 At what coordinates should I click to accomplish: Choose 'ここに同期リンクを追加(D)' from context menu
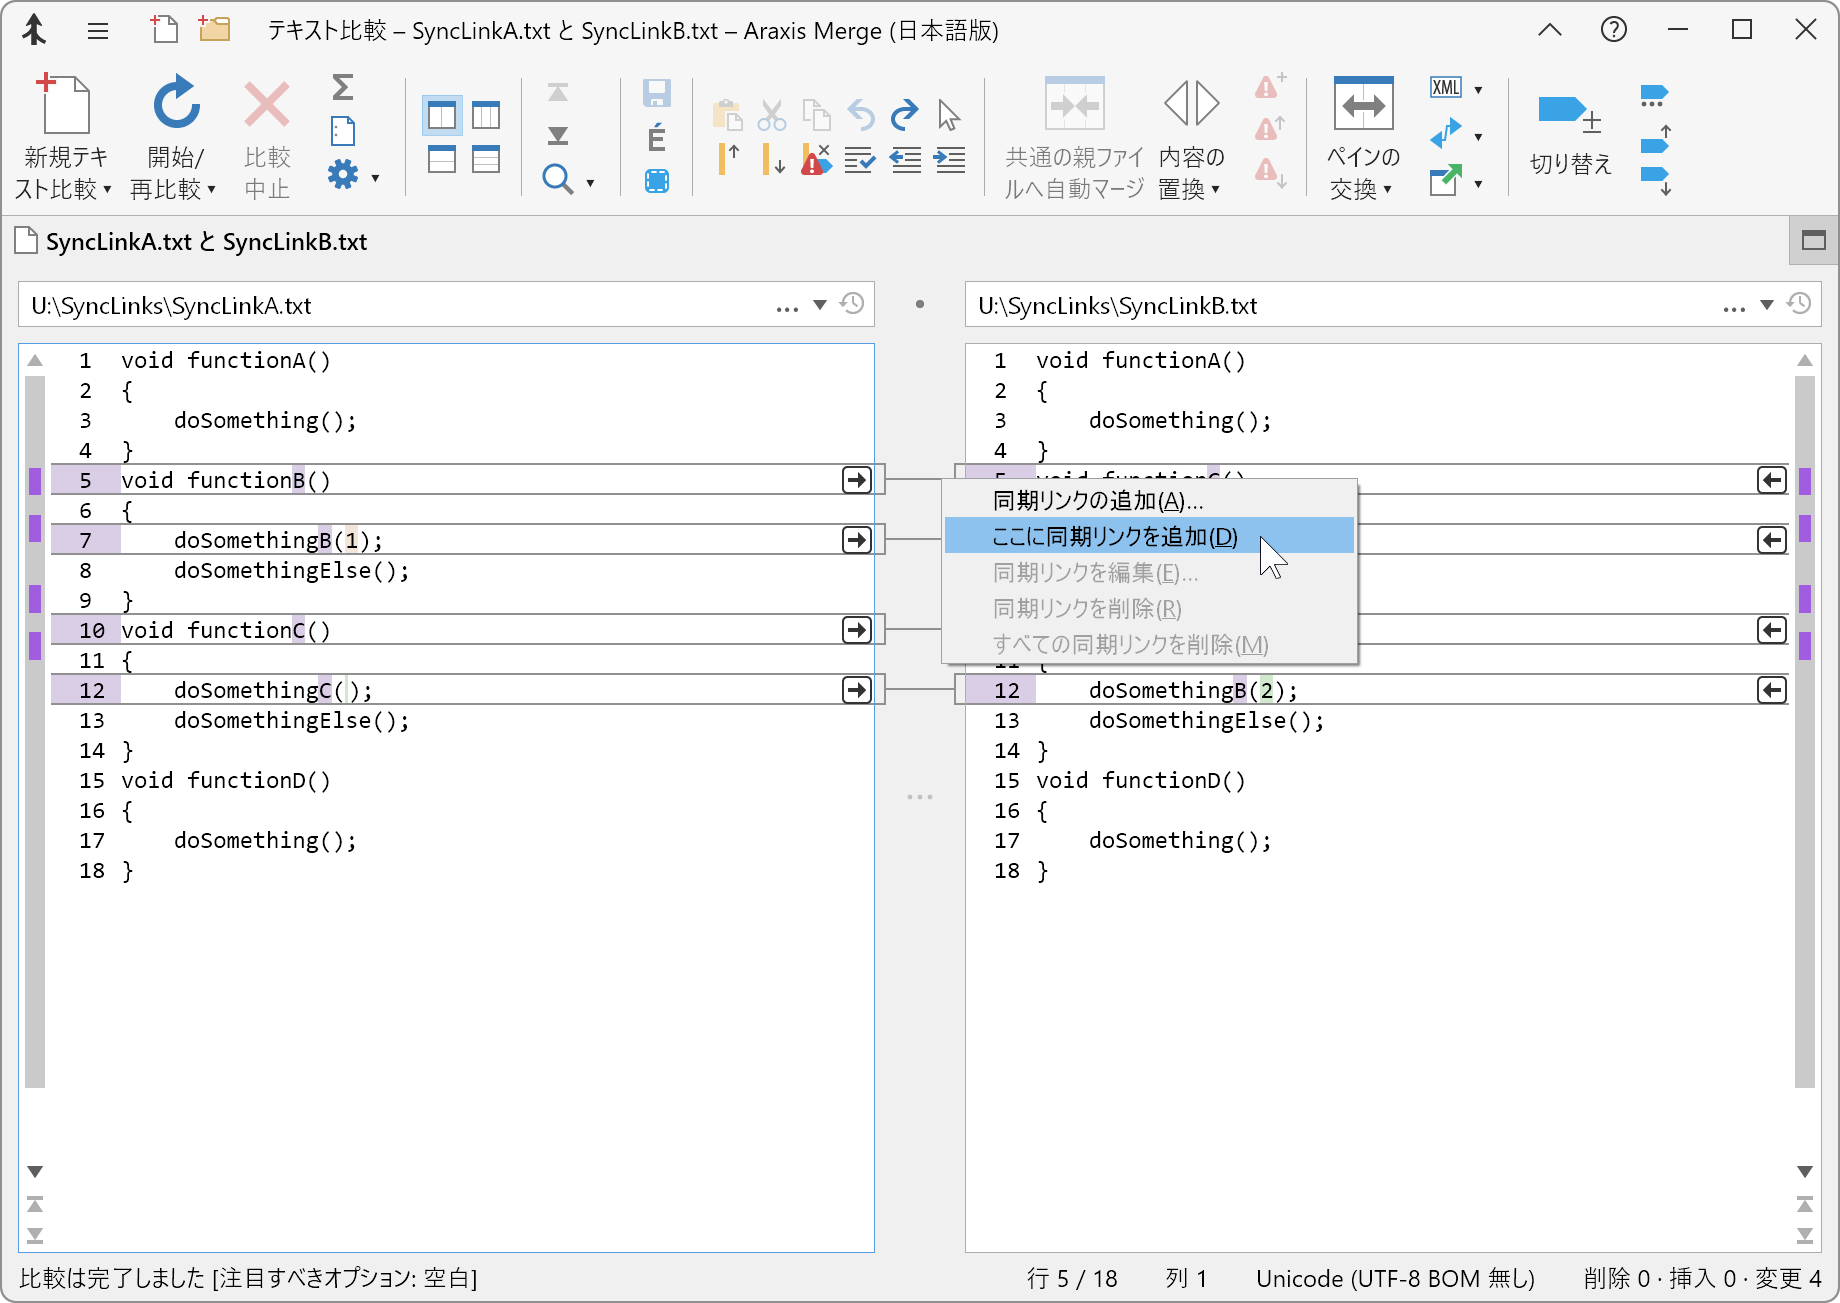pos(1114,537)
